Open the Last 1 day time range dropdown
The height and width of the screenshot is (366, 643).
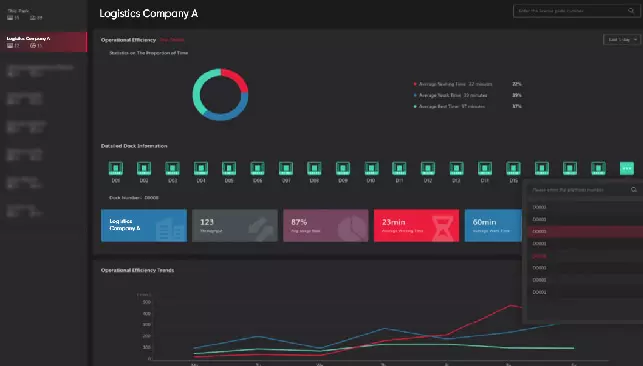pos(622,40)
